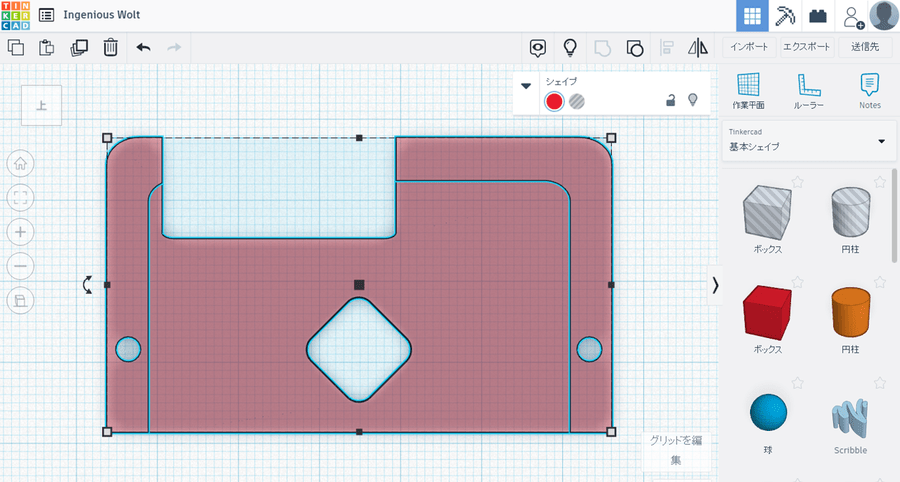Image resolution: width=900 pixels, height=482 pixels.
Task: Choose the red solid color swatch
Action: [554, 102]
